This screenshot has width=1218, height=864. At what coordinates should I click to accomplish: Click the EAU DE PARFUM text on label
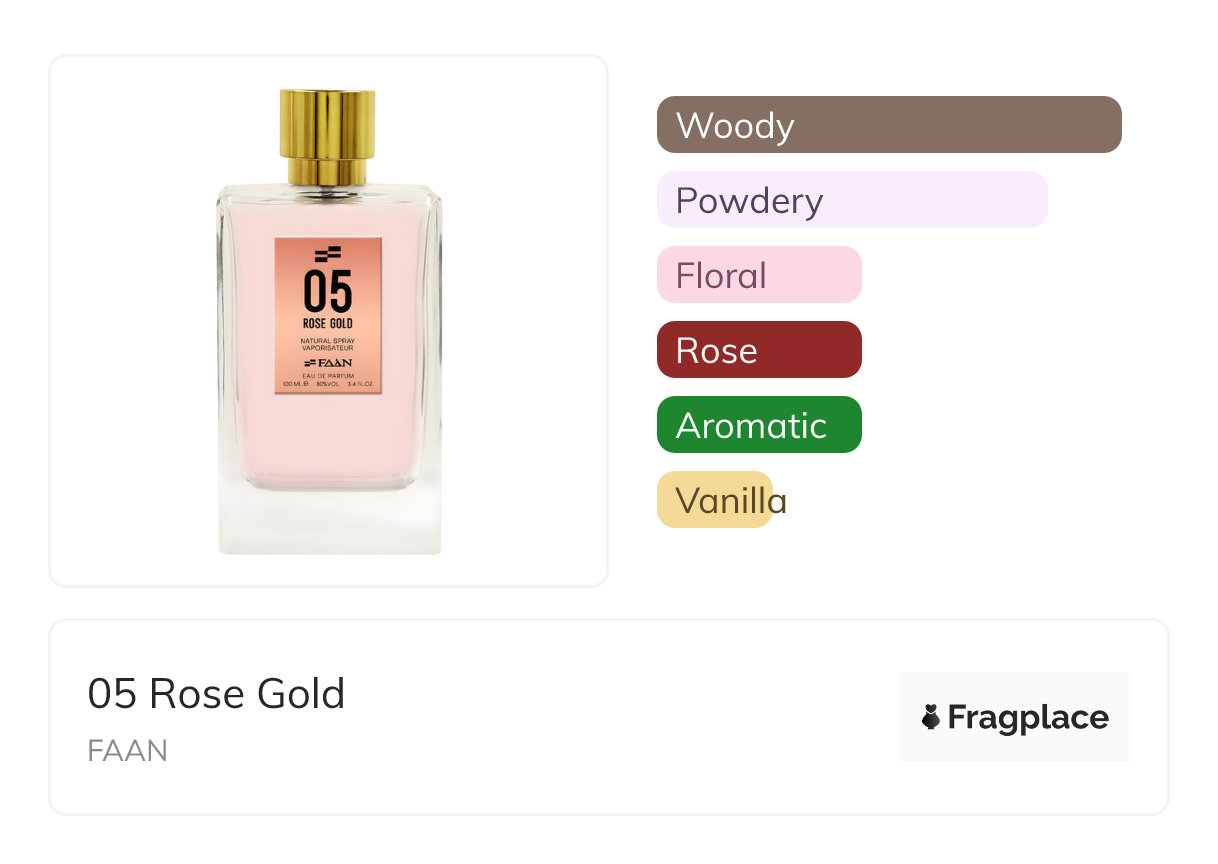tap(328, 374)
